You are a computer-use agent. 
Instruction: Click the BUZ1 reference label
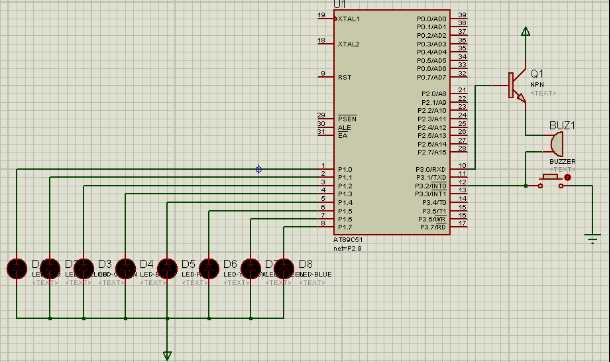(562, 126)
